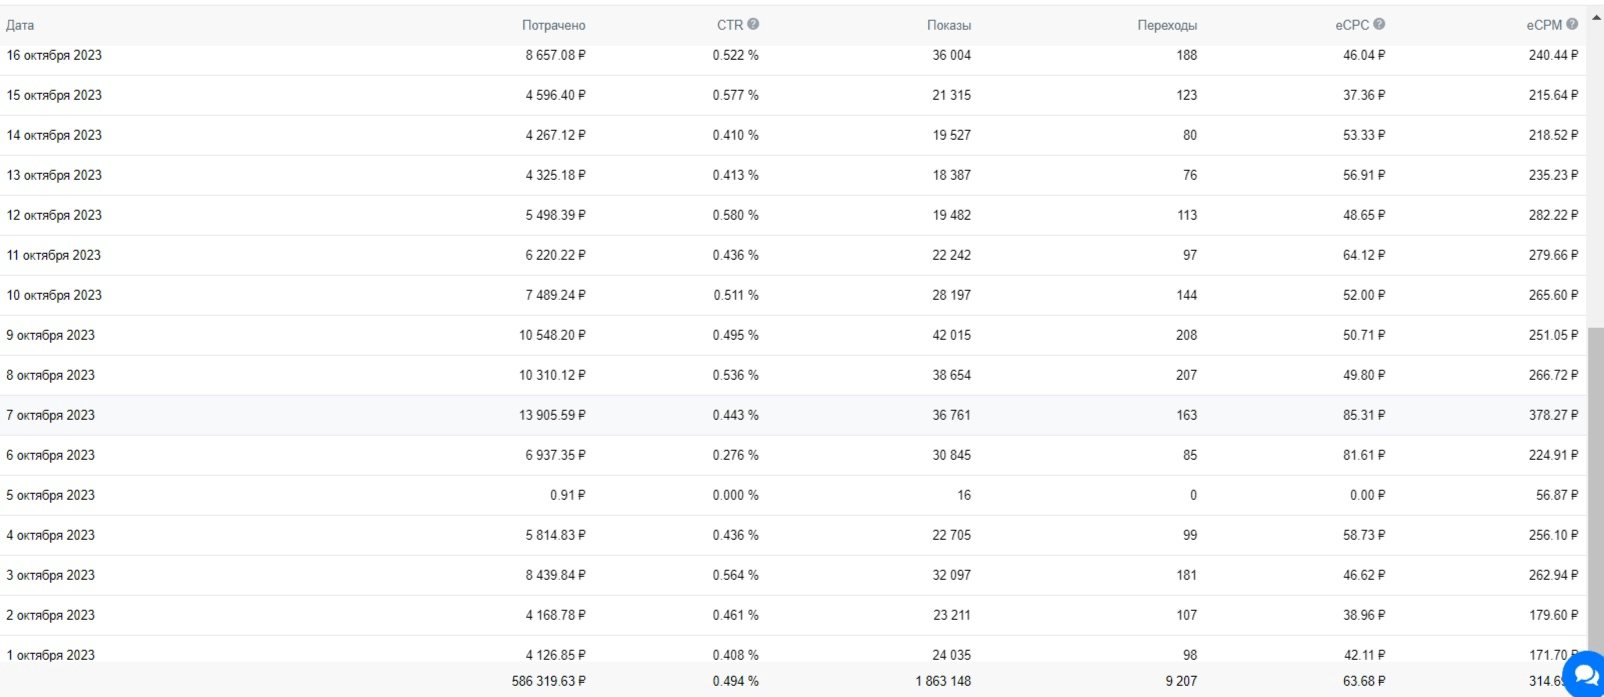This screenshot has width=1604, height=697.
Task: Click the eCPC help question-mark icon
Action: tap(1379, 24)
